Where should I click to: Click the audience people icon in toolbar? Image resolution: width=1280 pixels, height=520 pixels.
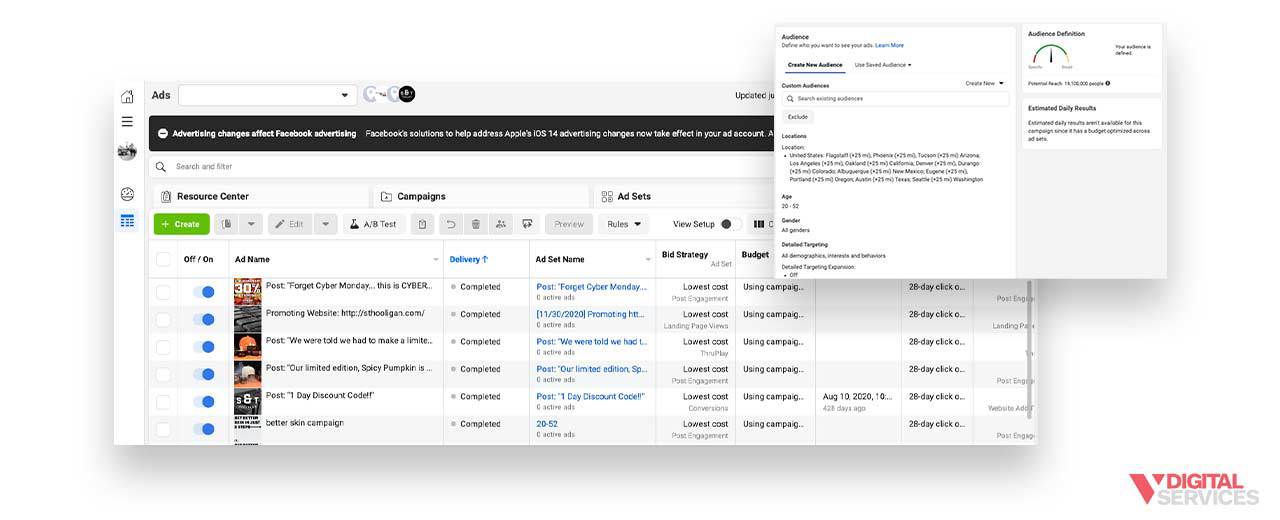coord(501,224)
